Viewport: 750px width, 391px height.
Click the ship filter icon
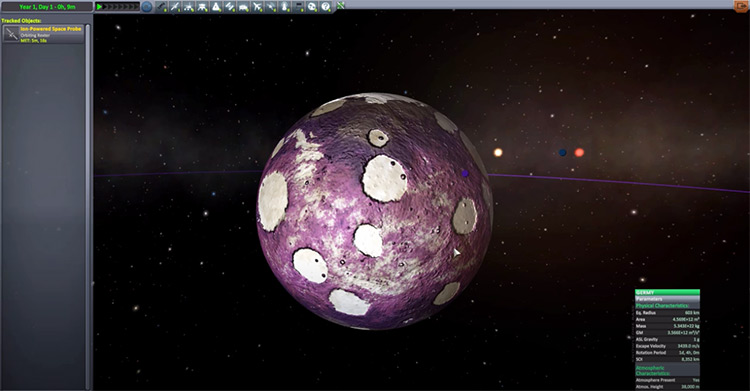tap(216, 7)
